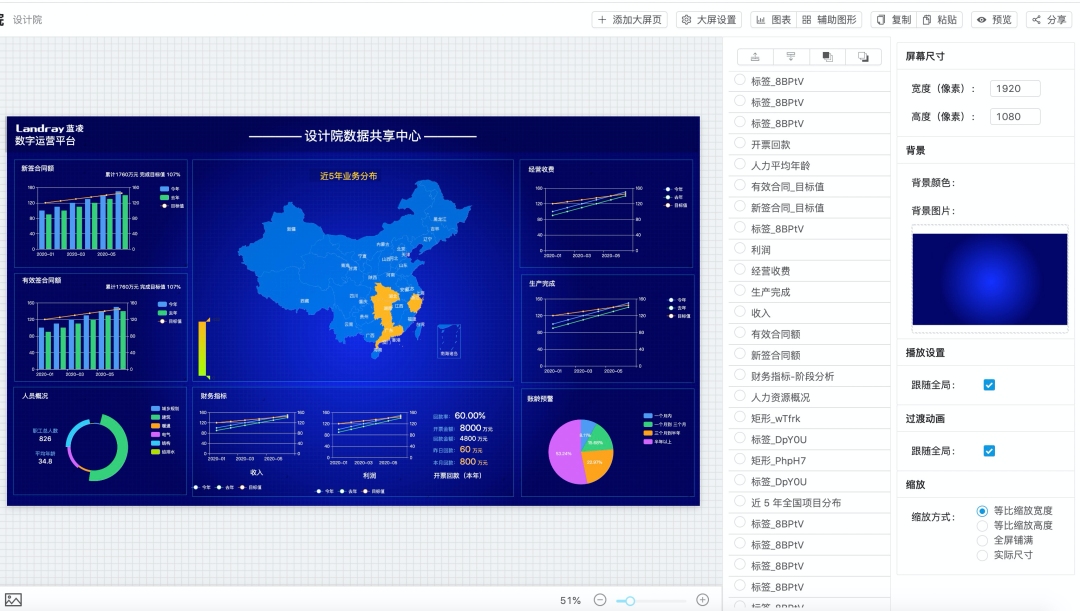Adjust the canvas zoom slider handle
Image resolution: width=1080 pixels, height=611 pixels.
click(630, 601)
